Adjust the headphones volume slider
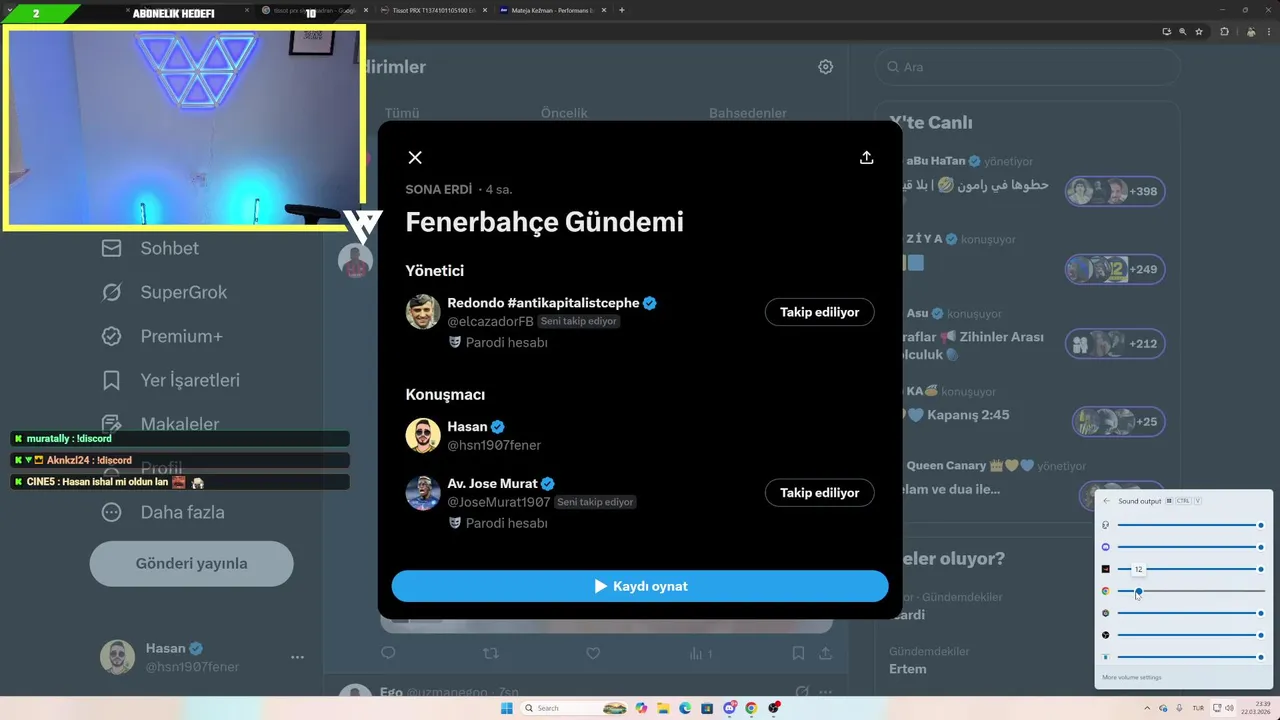1280x720 pixels. 1190,525
